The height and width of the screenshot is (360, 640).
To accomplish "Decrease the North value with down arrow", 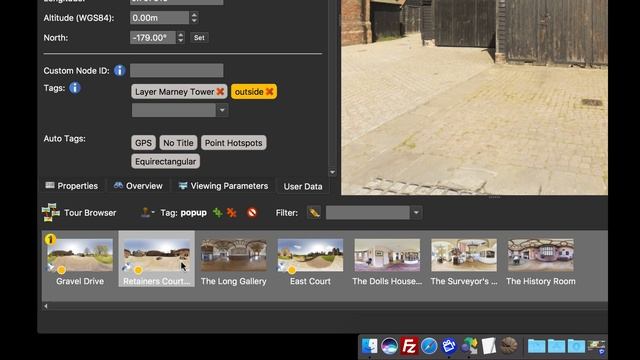I will pos(180,40).
